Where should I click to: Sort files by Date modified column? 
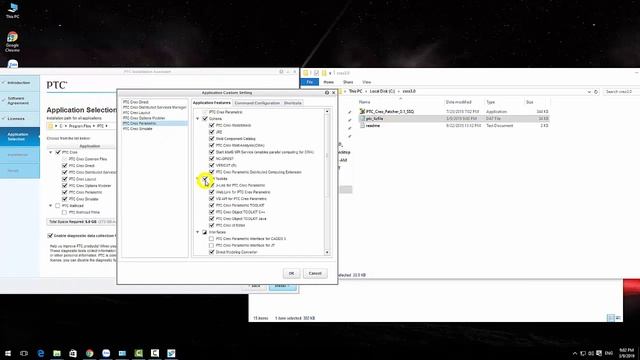coord(458,102)
